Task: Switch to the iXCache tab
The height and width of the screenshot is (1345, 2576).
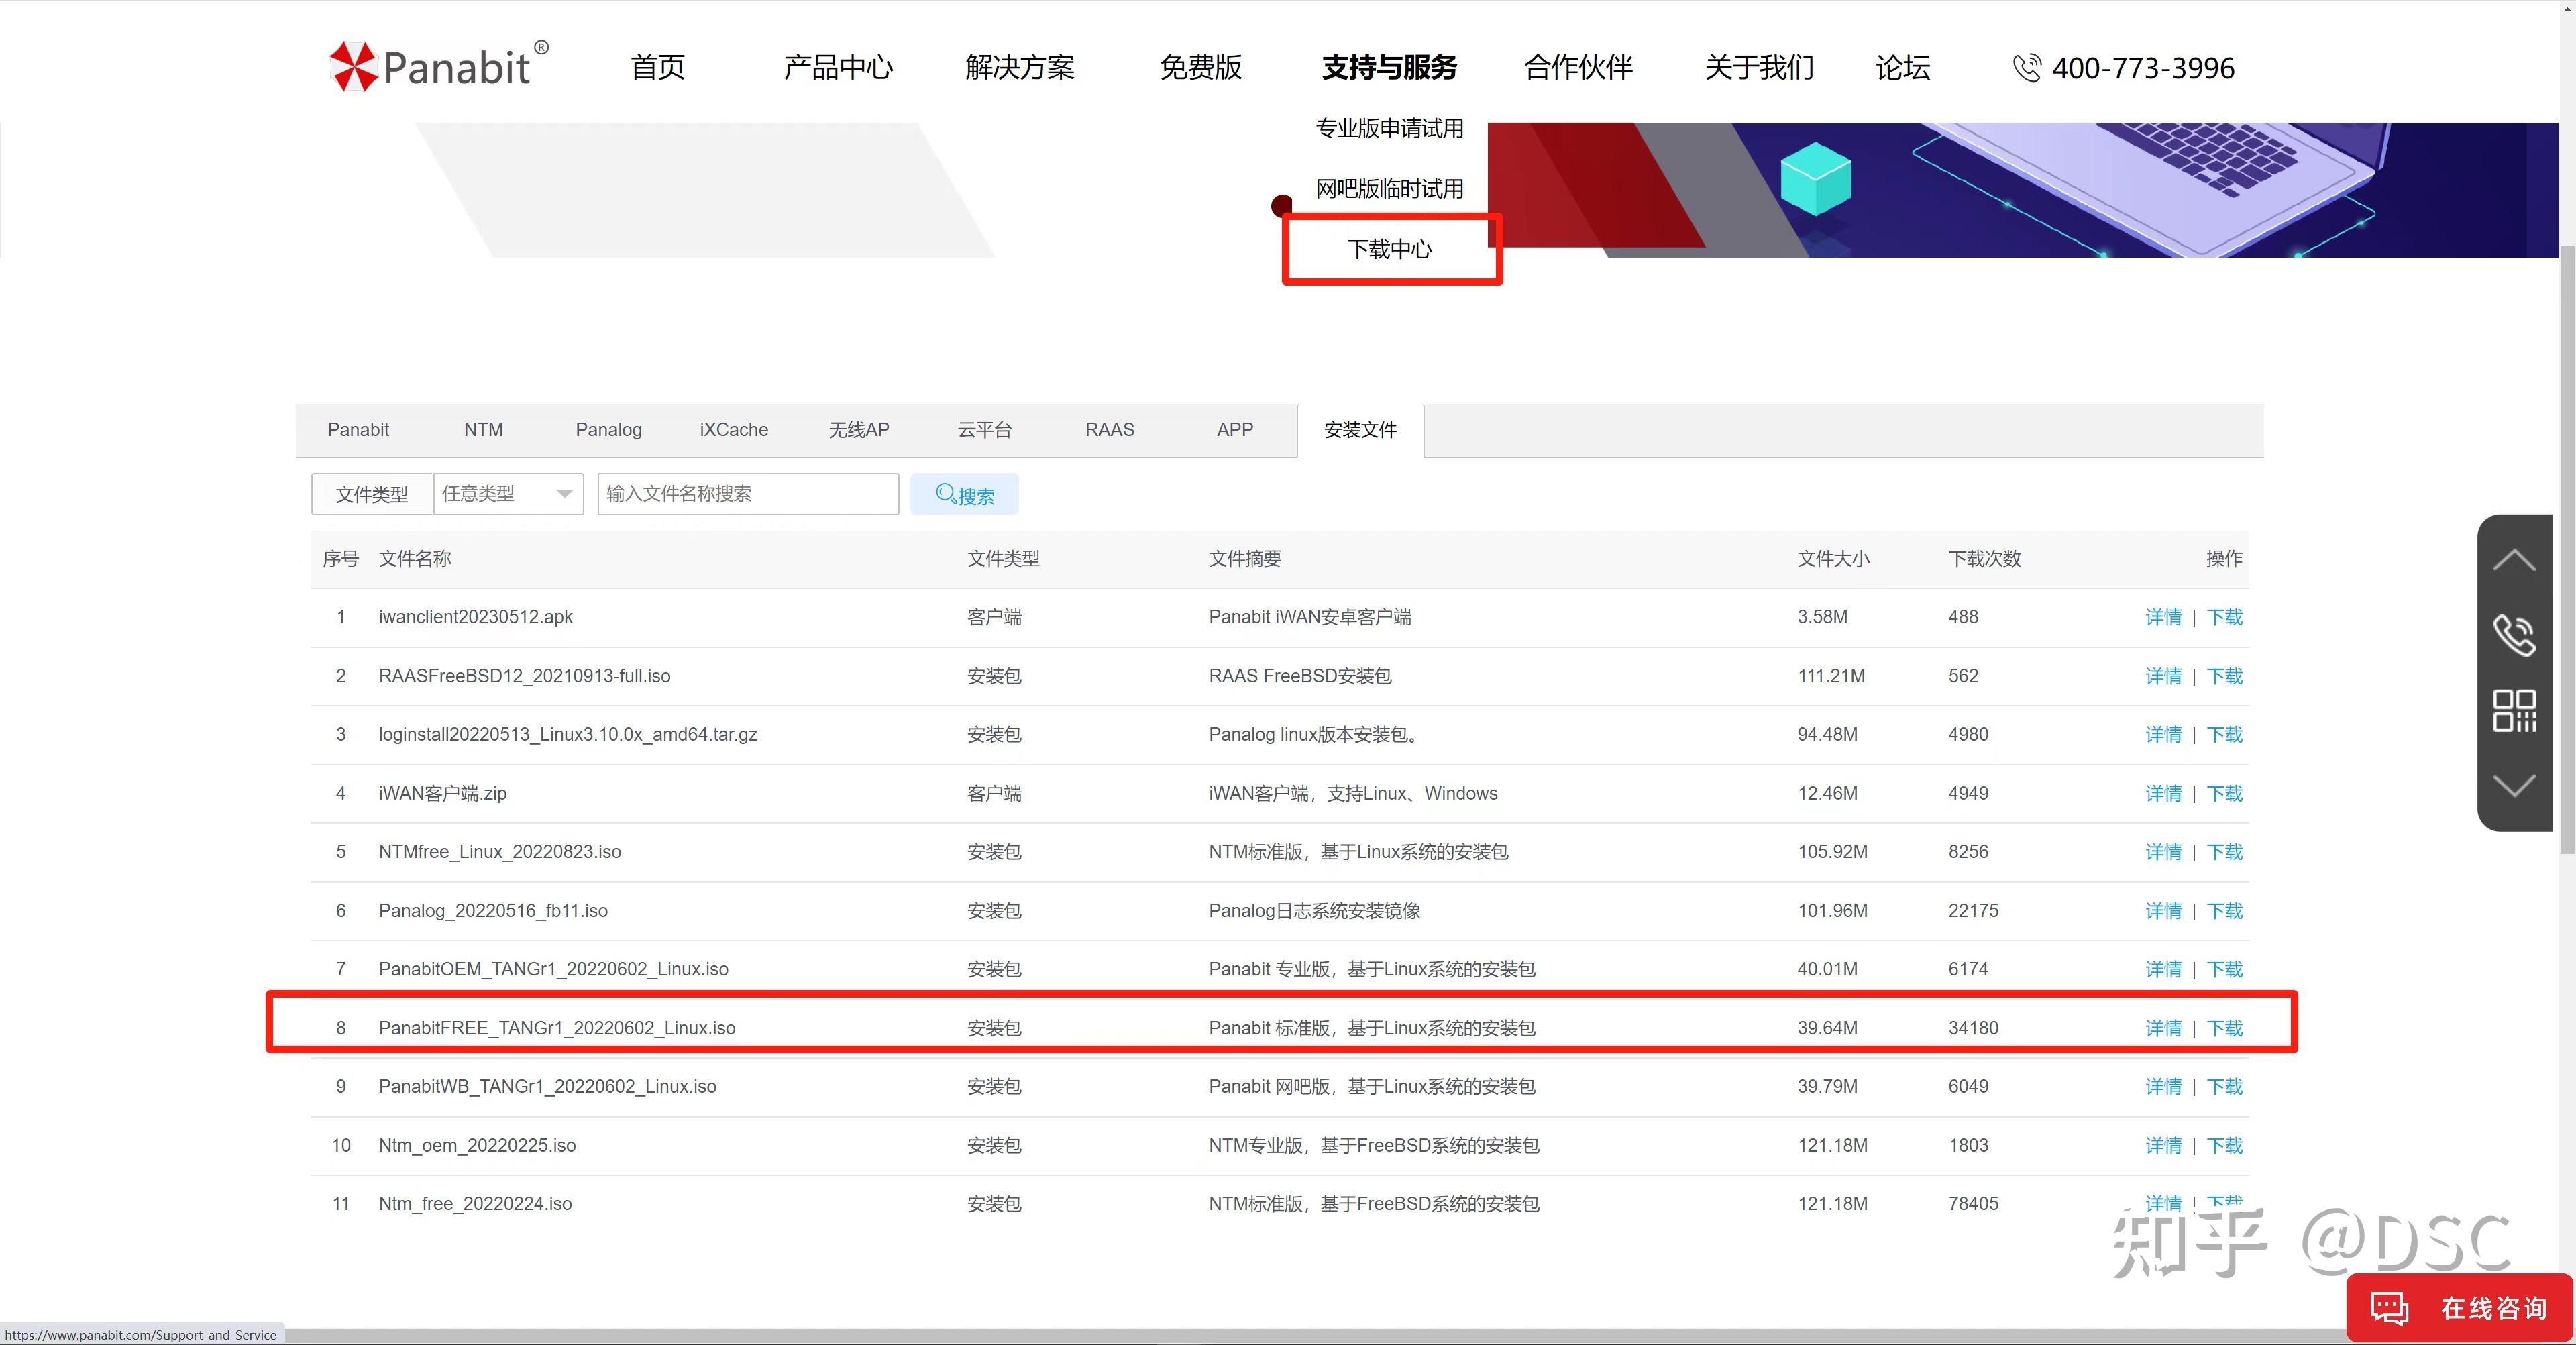Action: (733, 430)
